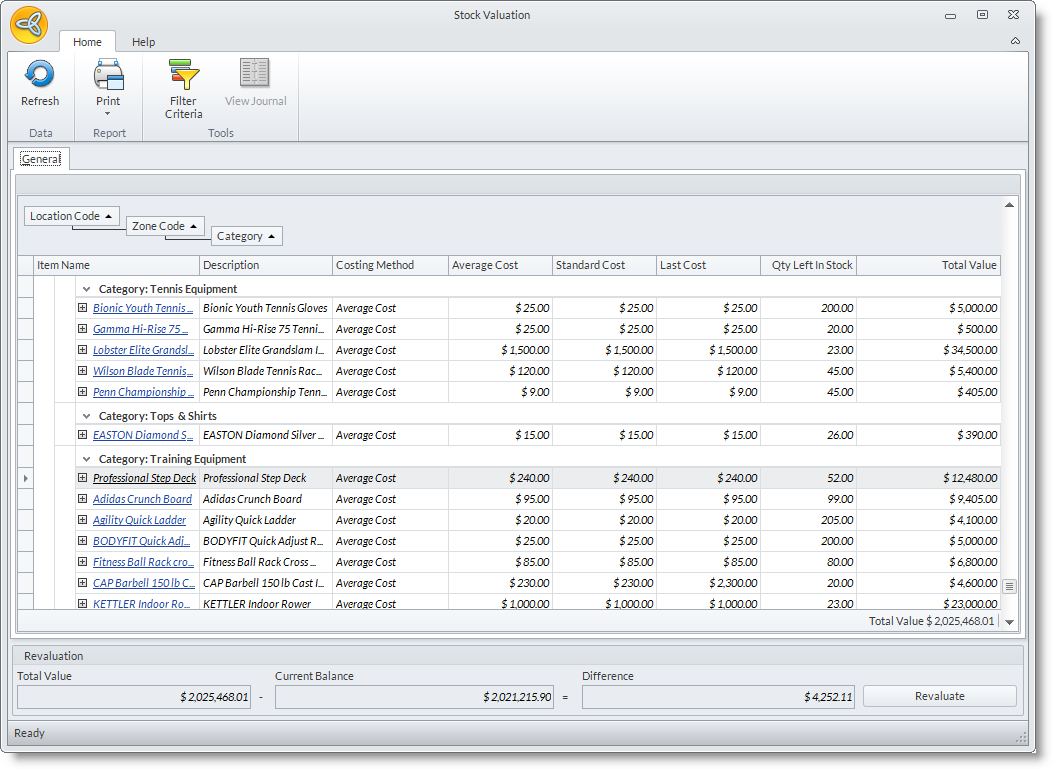Collapse the Tops & Shirts category
Screen dimensions: 1052x769
point(87,416)
